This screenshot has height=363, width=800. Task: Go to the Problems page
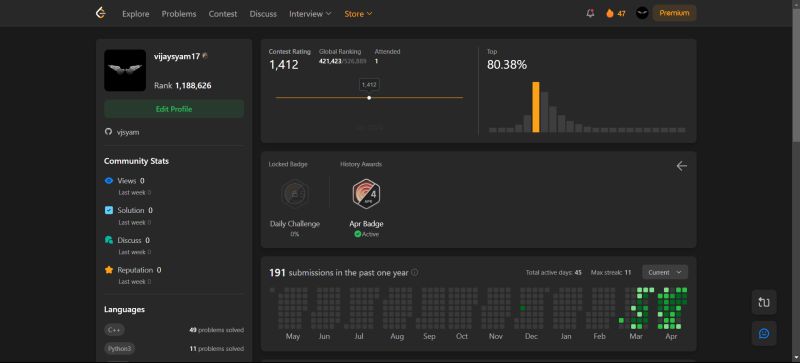(179, 14)
